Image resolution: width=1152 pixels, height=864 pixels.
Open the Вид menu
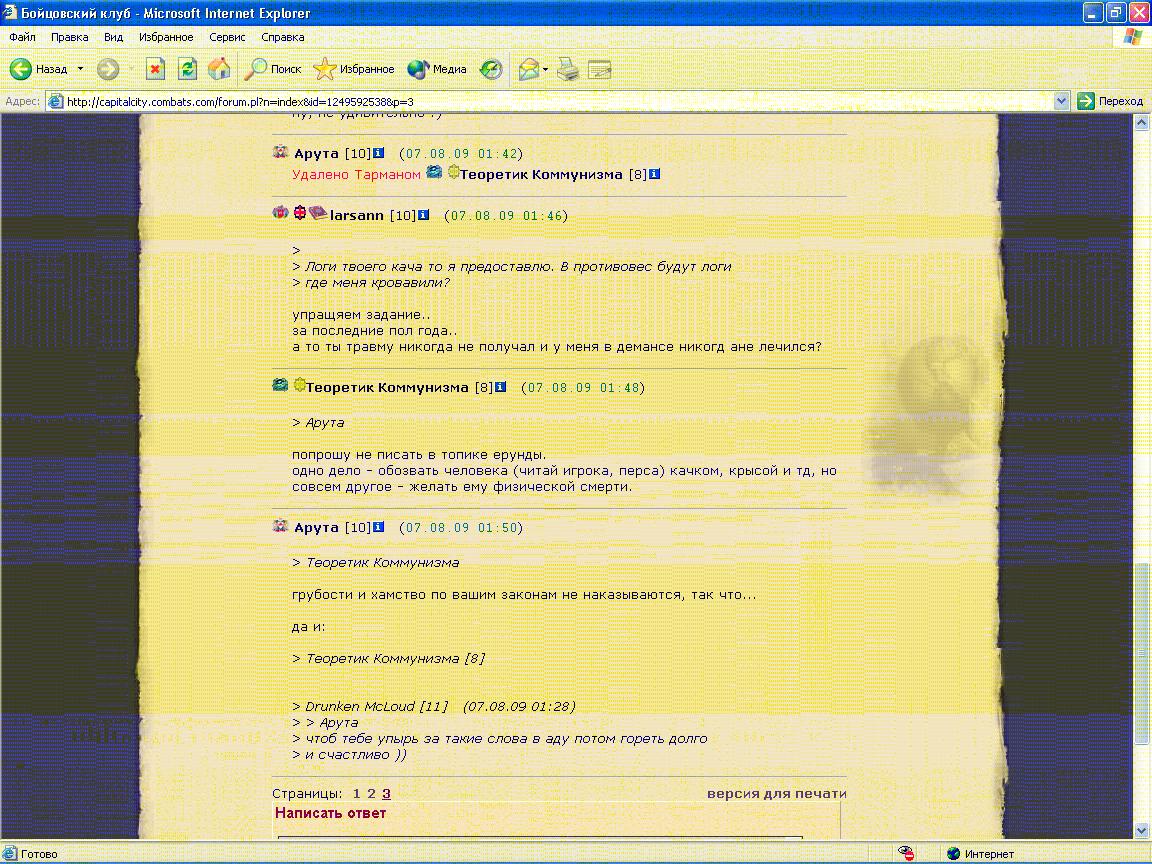tap(113, 37)
